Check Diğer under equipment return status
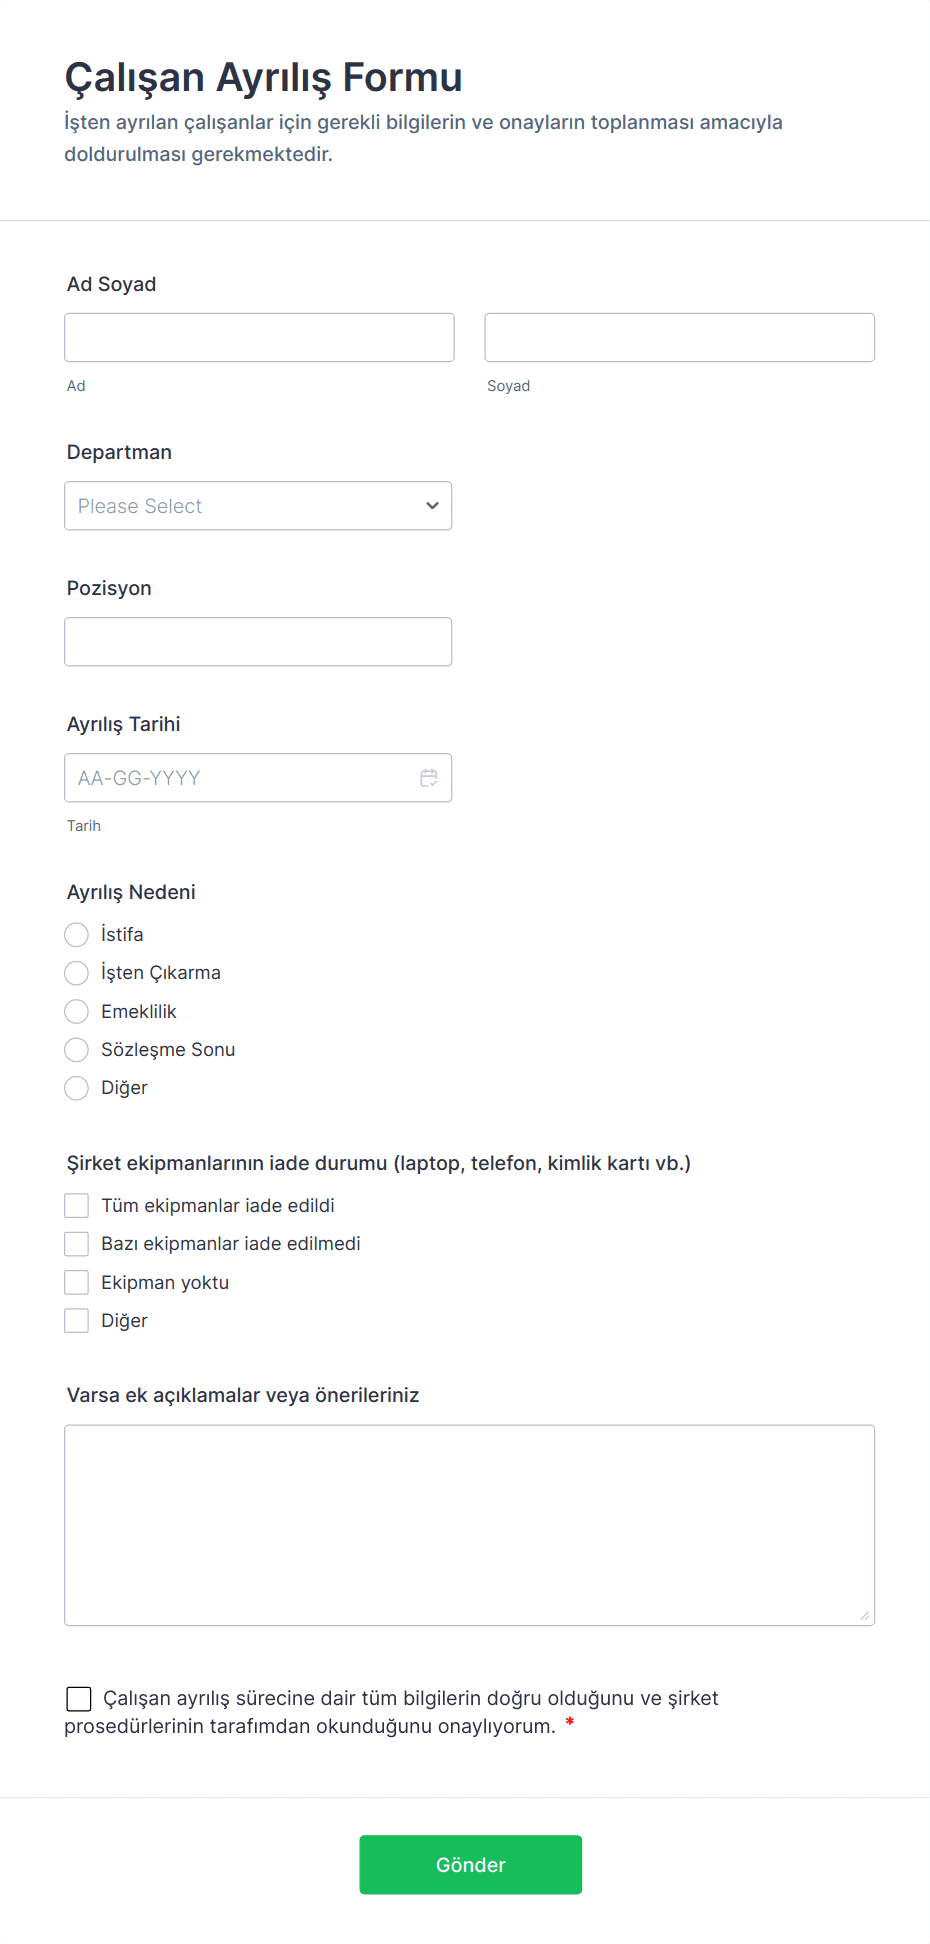The height and width of the screenshot is (1944, 930). click(x=77, y=1321)
